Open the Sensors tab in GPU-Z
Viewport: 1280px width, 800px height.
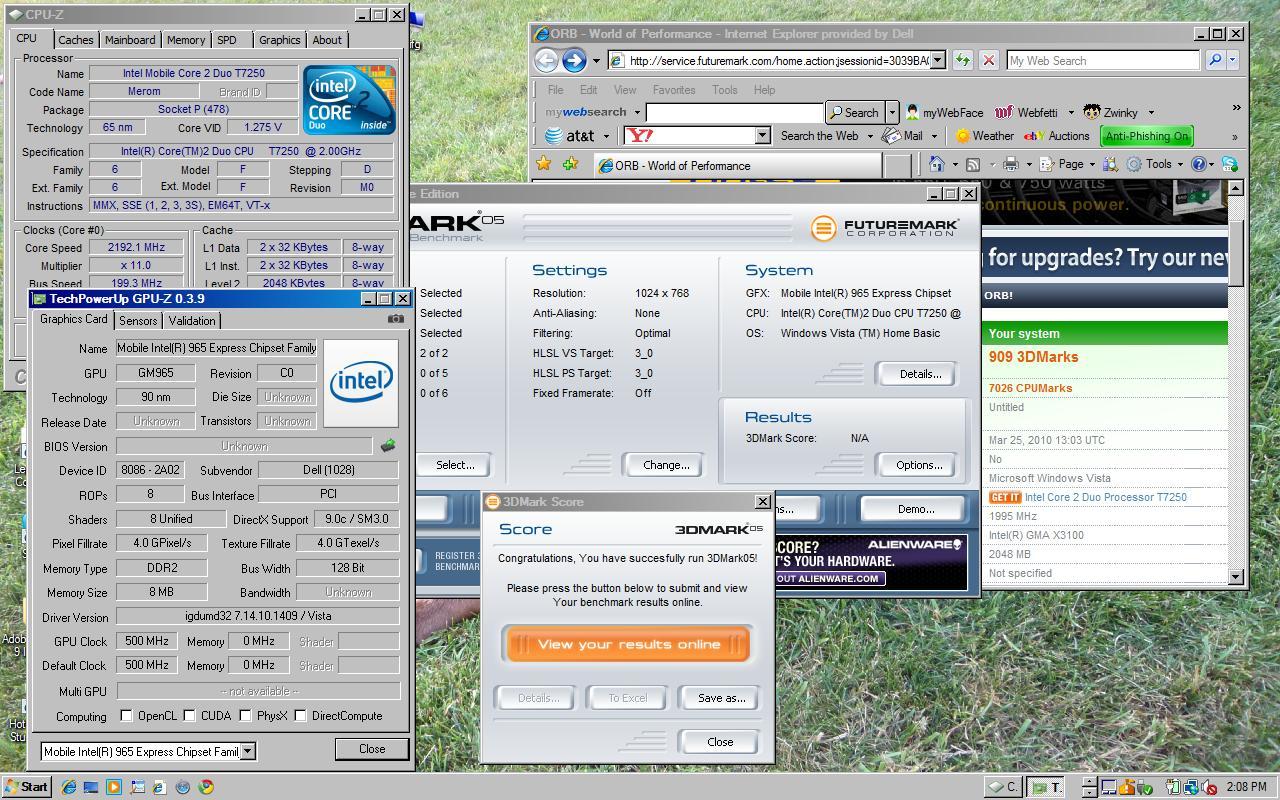(138, 321)
